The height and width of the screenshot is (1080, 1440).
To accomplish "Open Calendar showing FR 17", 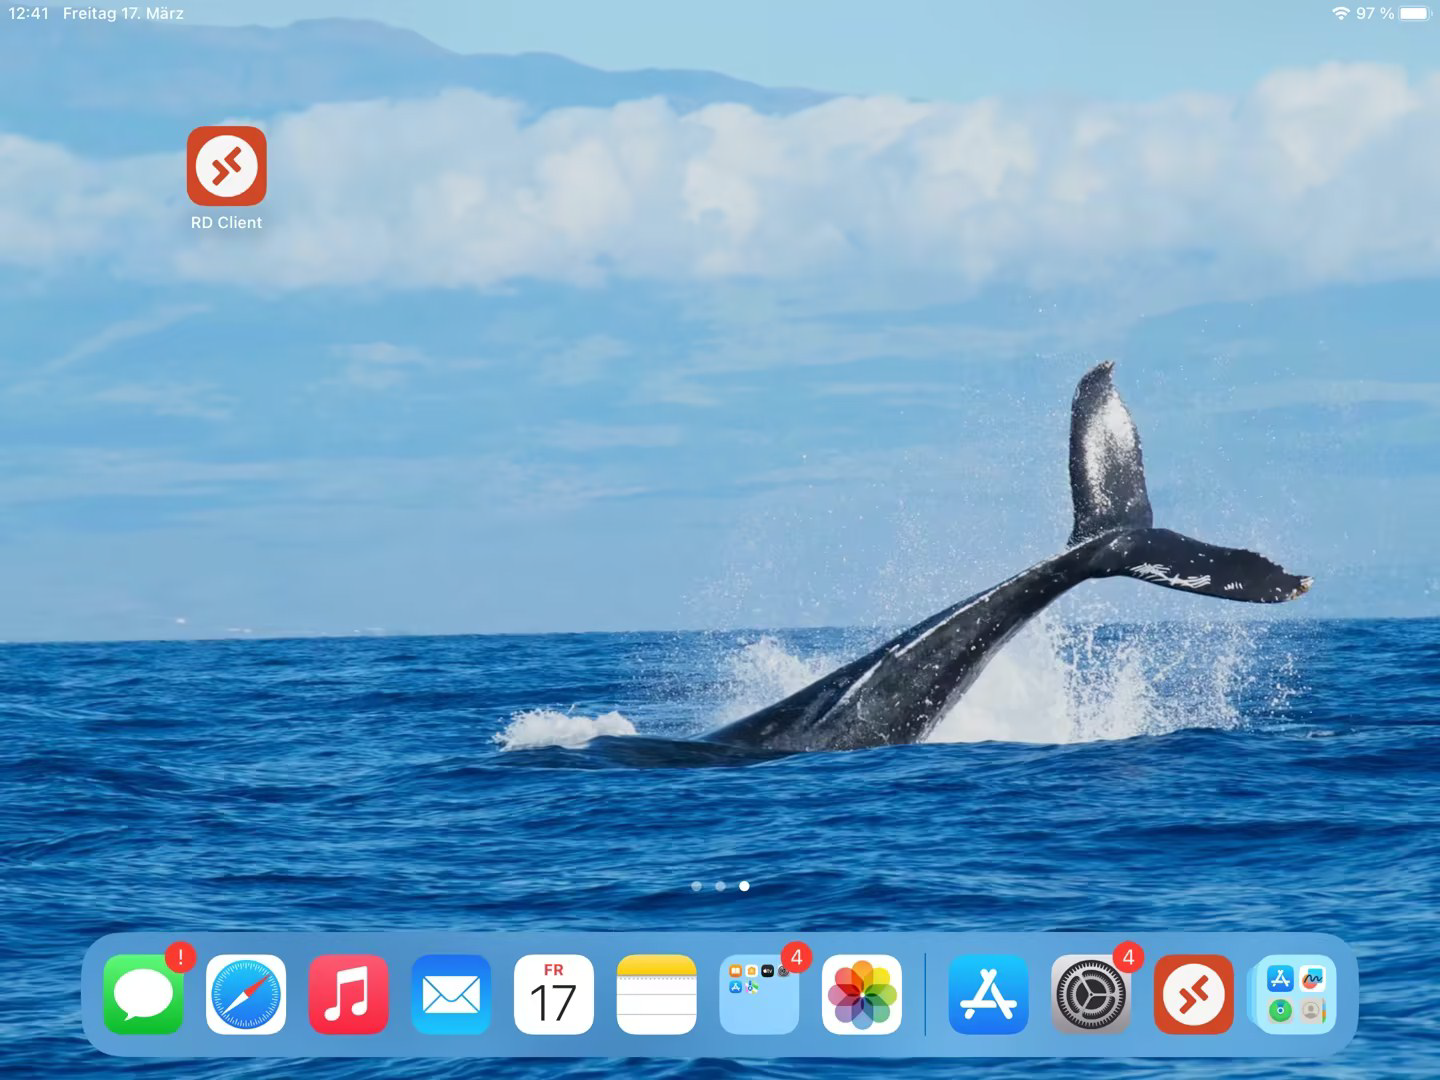I will [x=554, y=994].
